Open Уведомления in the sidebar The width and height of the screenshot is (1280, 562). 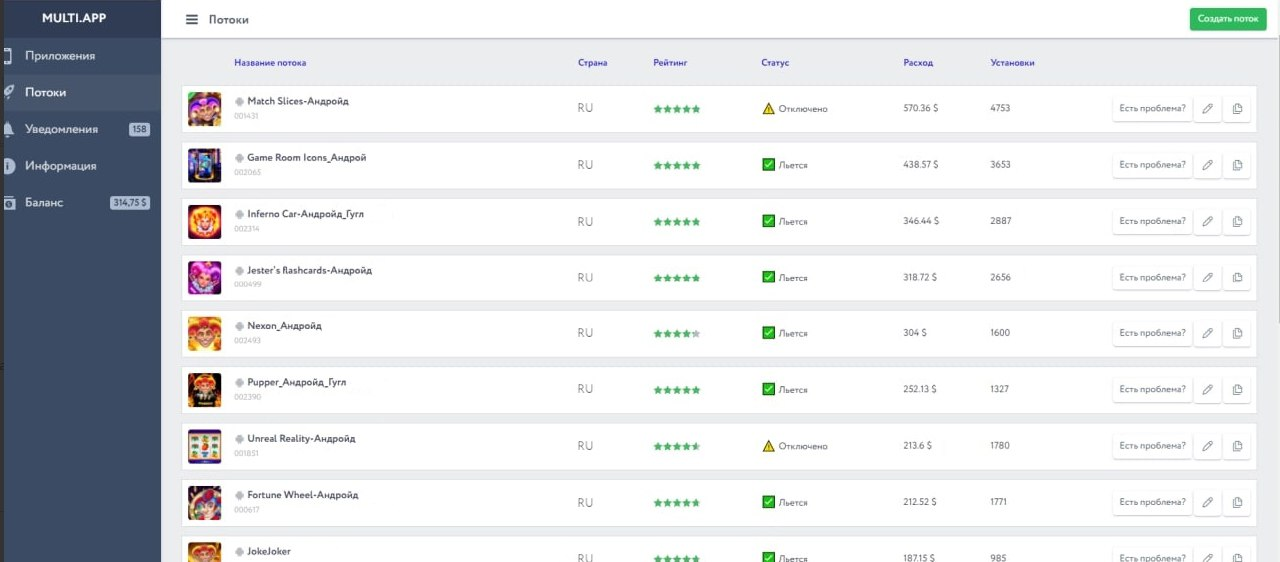point(80,129)
